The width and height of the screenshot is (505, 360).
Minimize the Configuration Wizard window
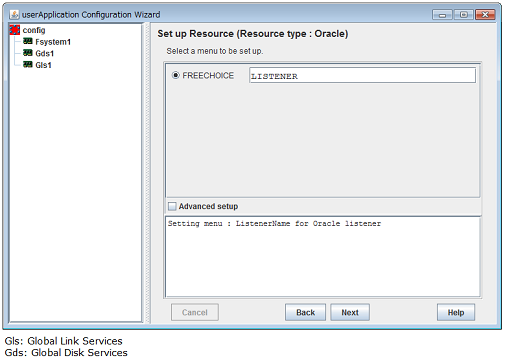click(442, 15)
